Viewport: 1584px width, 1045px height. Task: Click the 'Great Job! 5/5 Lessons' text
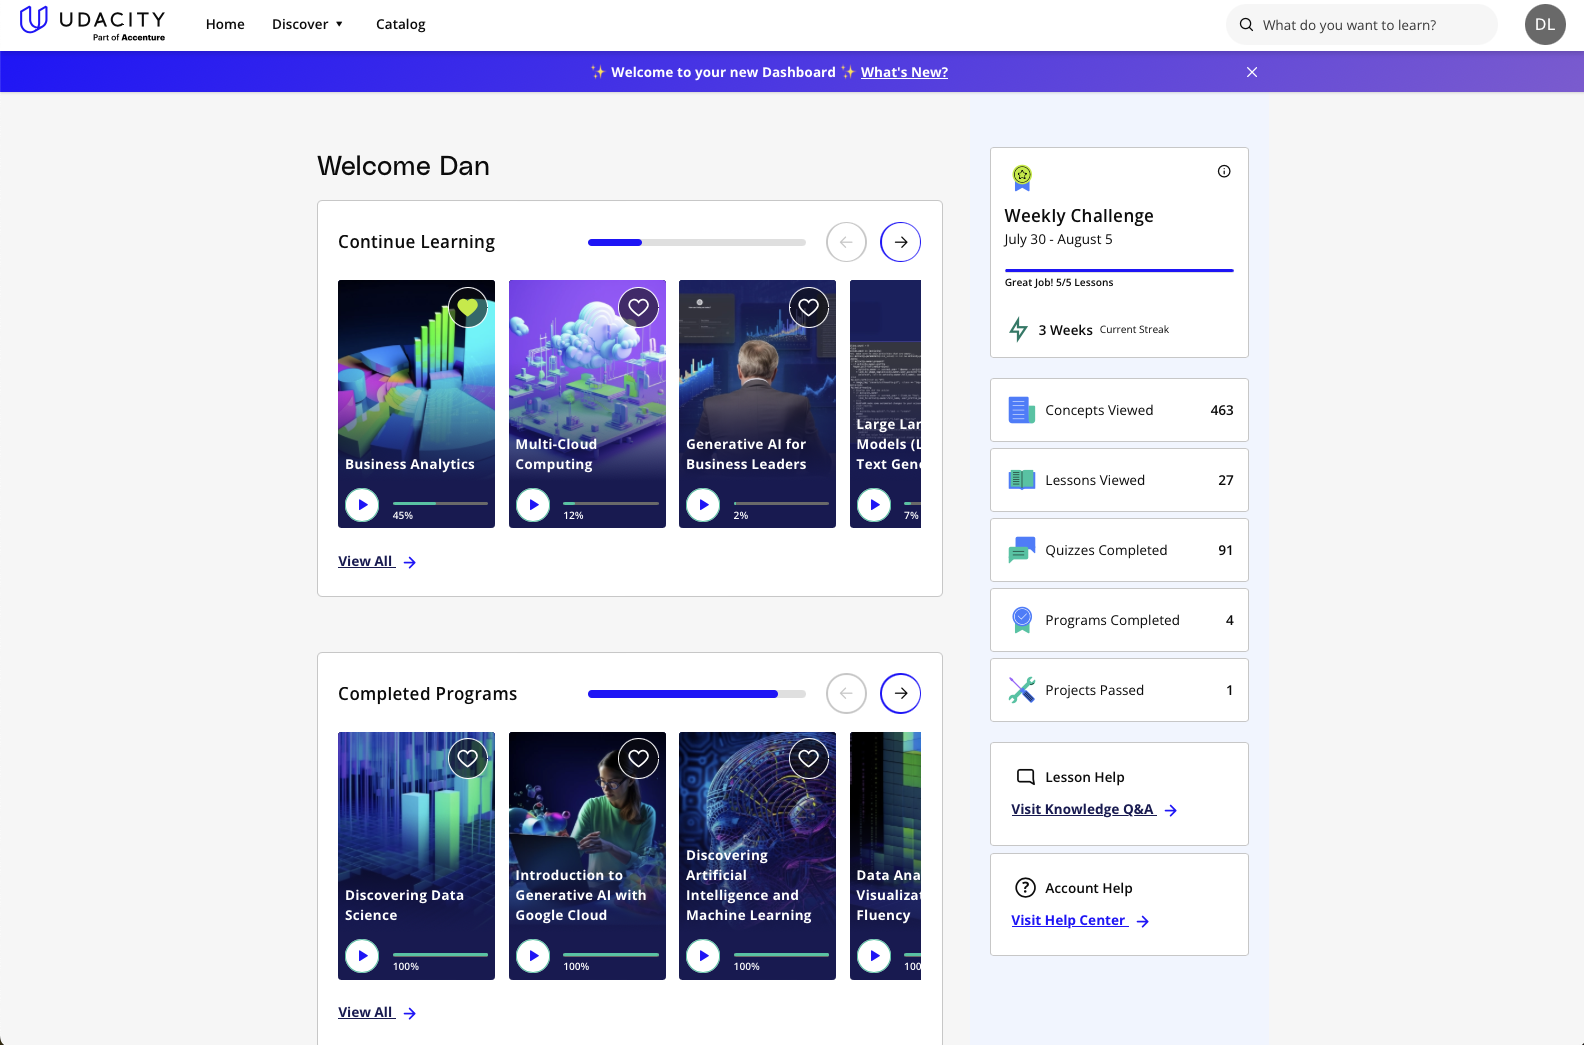click(1059, 283)
